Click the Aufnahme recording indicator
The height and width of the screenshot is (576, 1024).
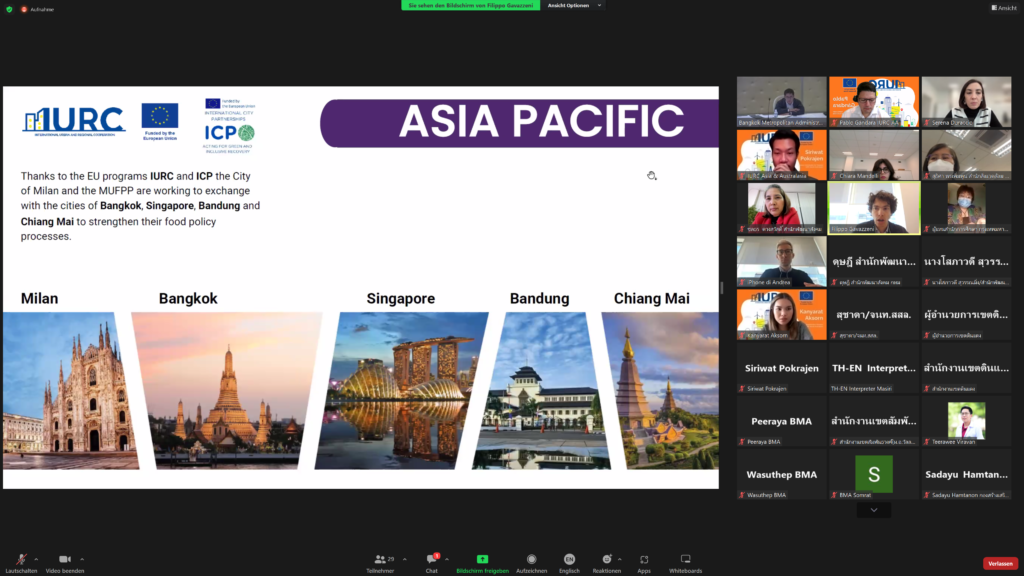pyautogui.click(x=38, y=8)
